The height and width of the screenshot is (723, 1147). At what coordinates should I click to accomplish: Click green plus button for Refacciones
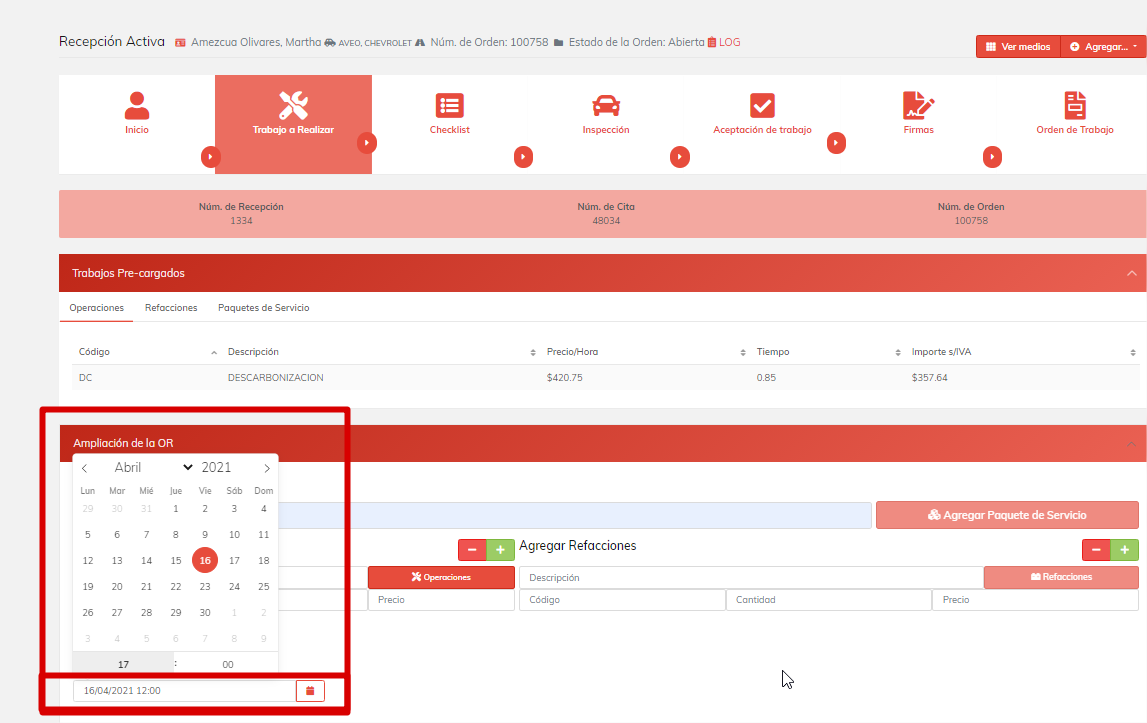(x=1124, y=550)
